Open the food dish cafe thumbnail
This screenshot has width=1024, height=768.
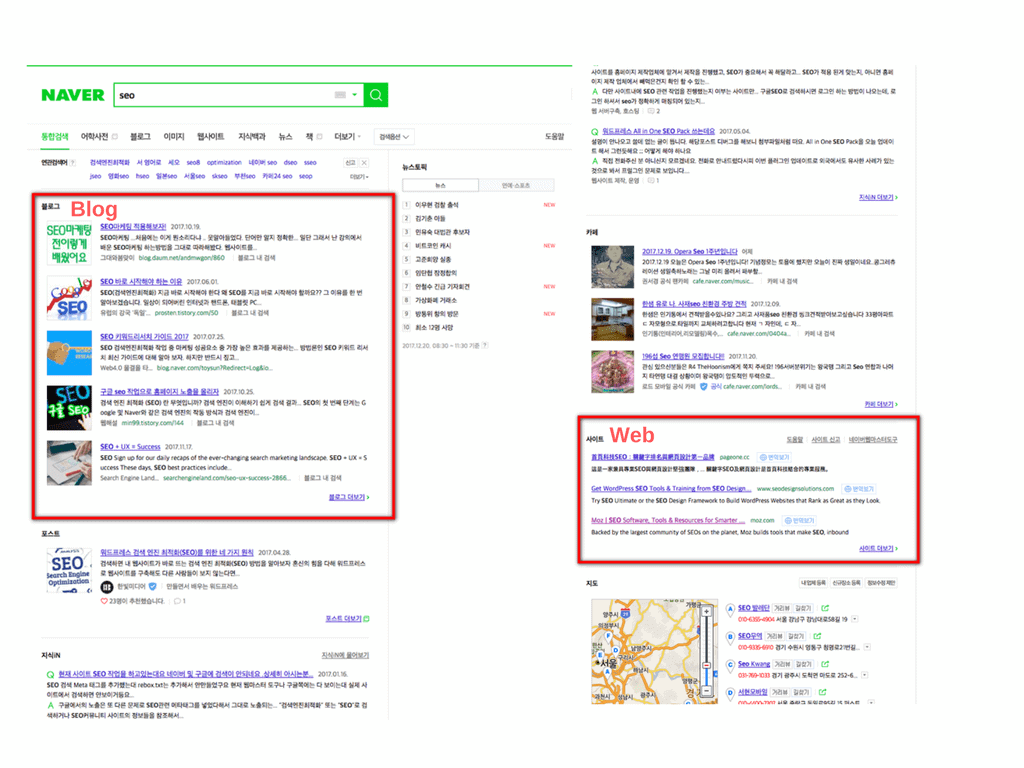[x=613, y=372]
